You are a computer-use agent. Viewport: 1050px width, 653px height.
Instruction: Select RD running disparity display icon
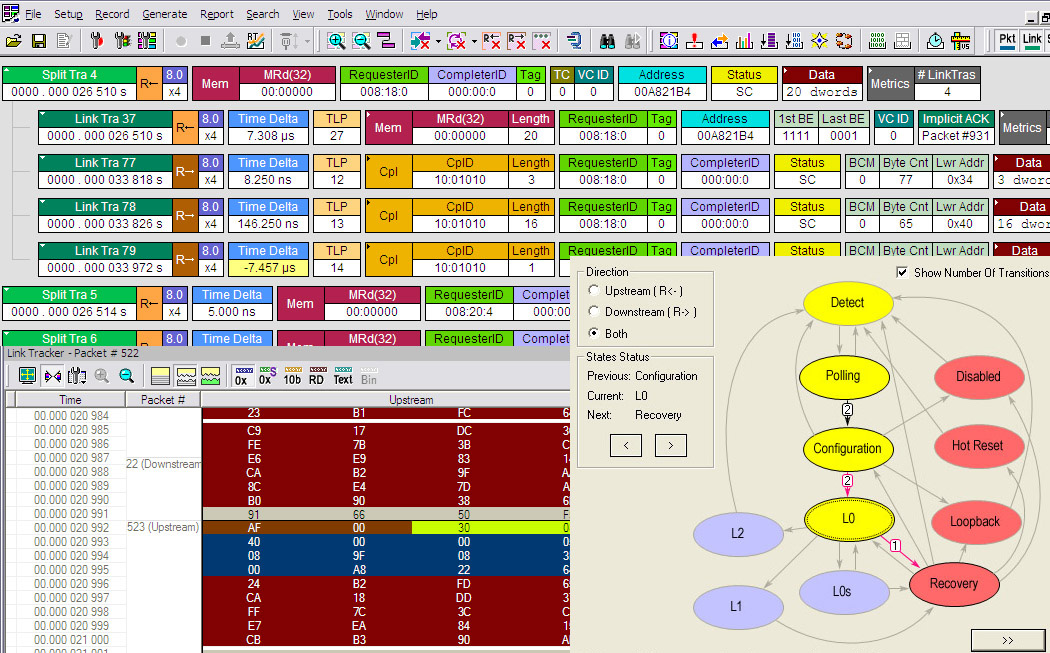pyautogui.click(x=317, y=376)
